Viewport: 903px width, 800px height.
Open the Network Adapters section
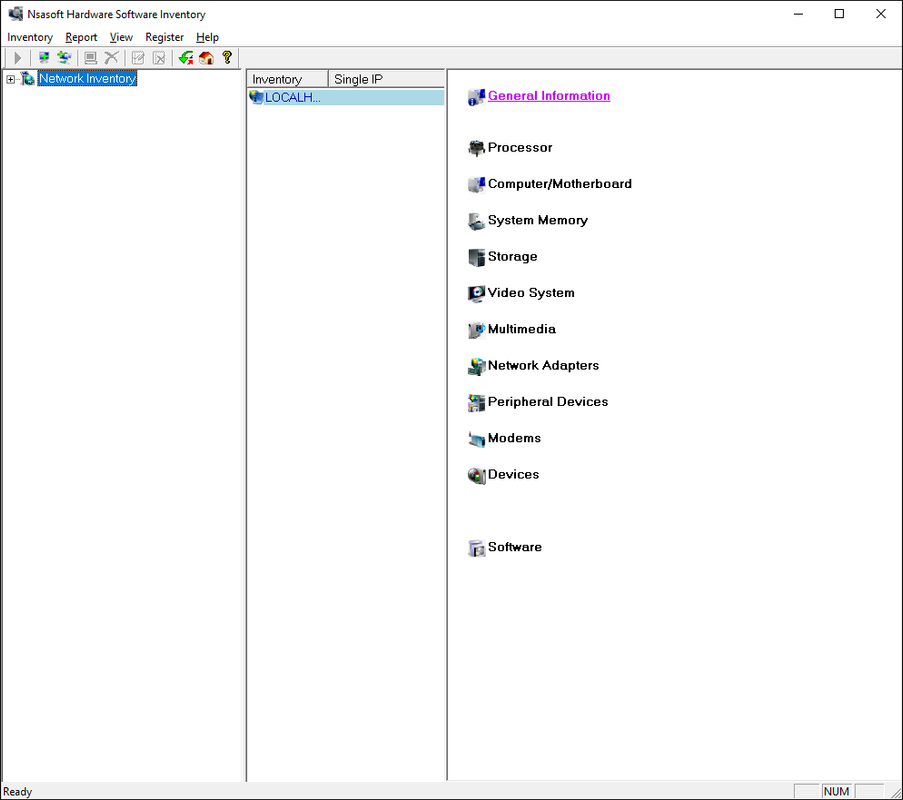[x=543, y=365]
